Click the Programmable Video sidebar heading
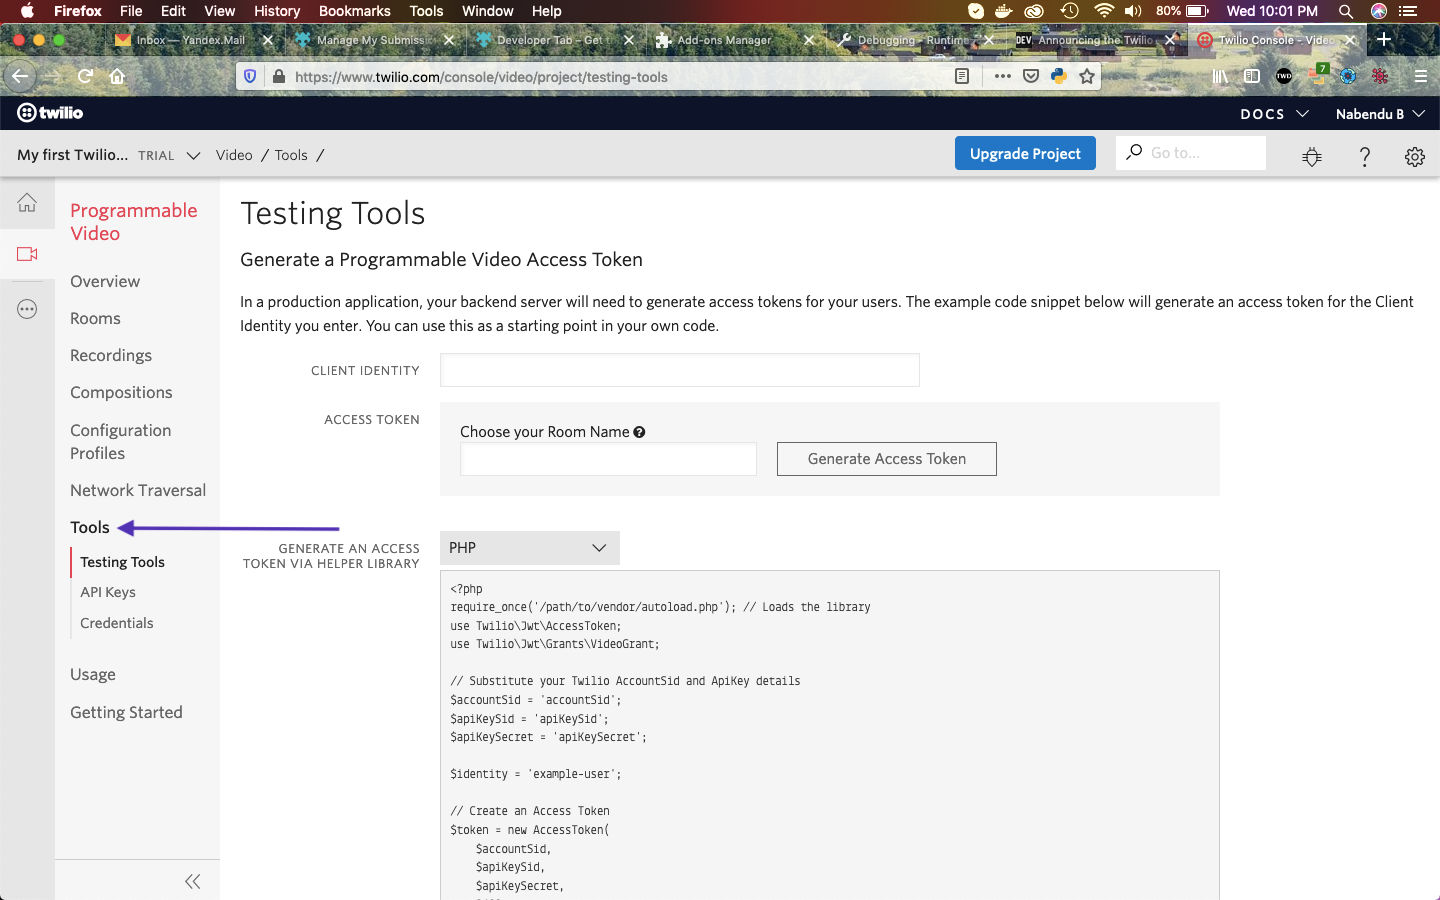This screenshot has width=1440, height=900. [134, 222]
